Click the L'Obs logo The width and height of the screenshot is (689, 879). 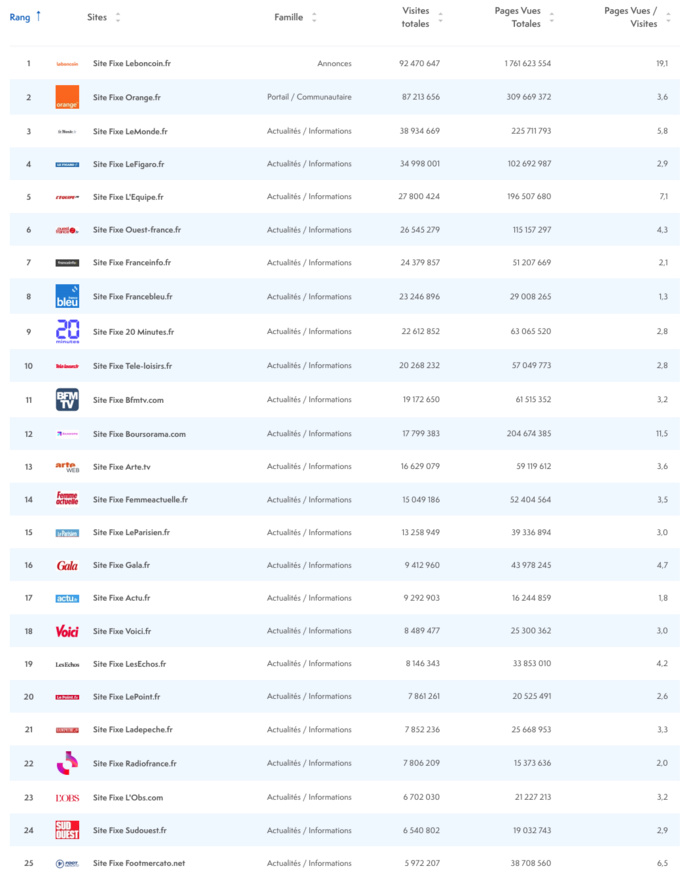(x=67, y=797)
